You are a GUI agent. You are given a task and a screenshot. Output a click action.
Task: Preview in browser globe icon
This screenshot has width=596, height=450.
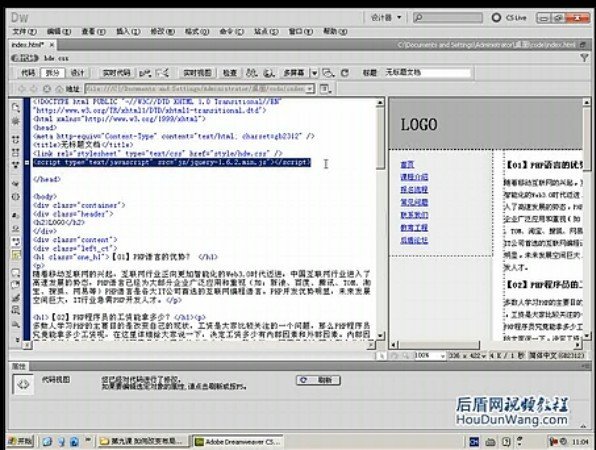pyautogui.click(x=269, y=73)
